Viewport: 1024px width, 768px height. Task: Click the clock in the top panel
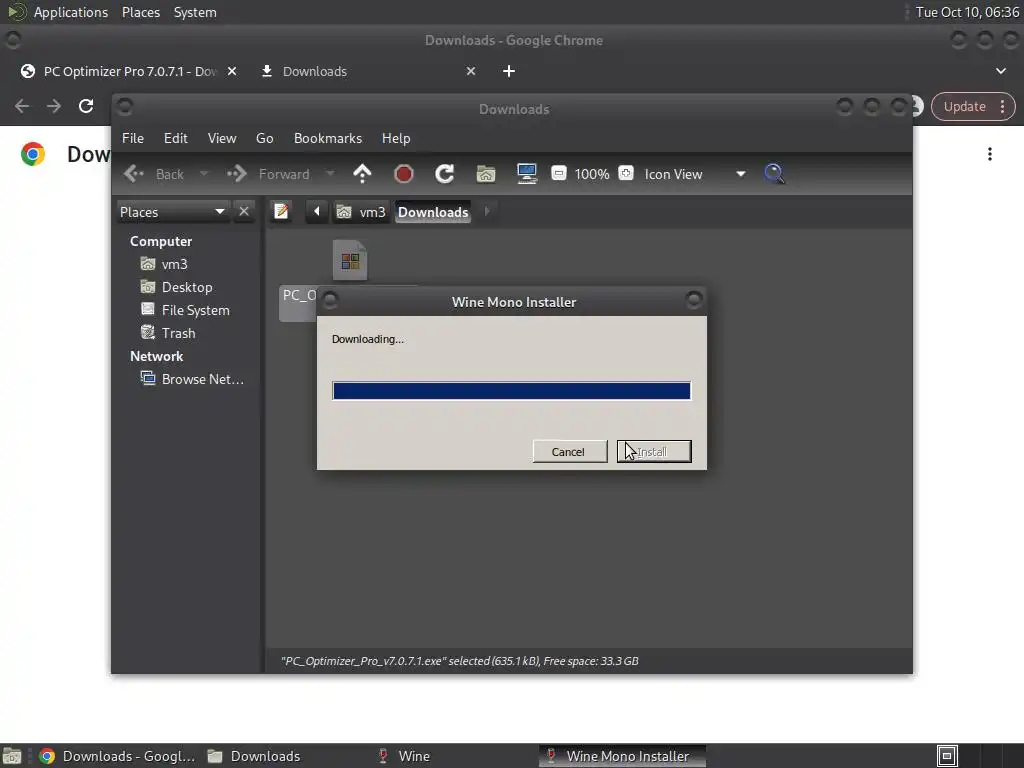point(967,12)
